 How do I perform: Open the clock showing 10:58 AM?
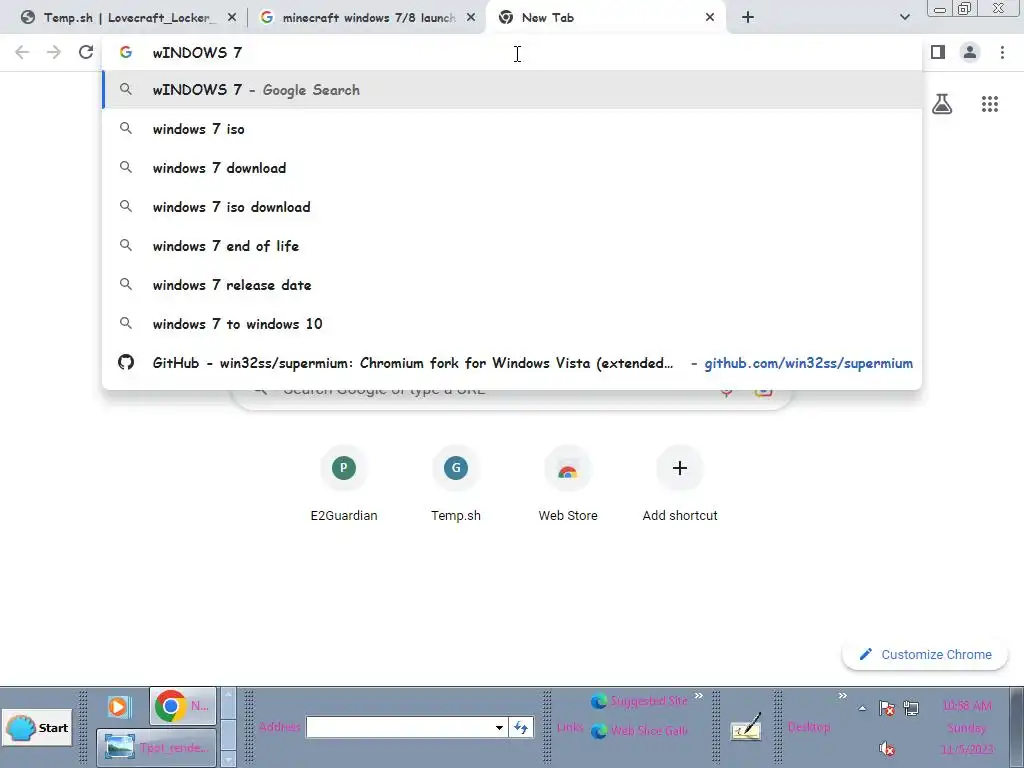(967, 727)
